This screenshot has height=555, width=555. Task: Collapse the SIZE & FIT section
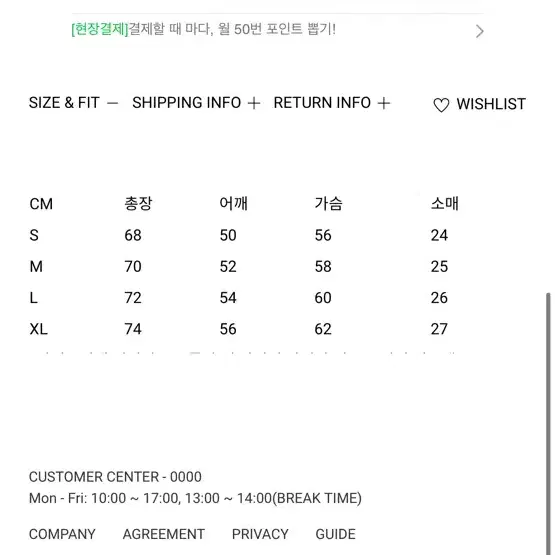[x=64, y=103]
